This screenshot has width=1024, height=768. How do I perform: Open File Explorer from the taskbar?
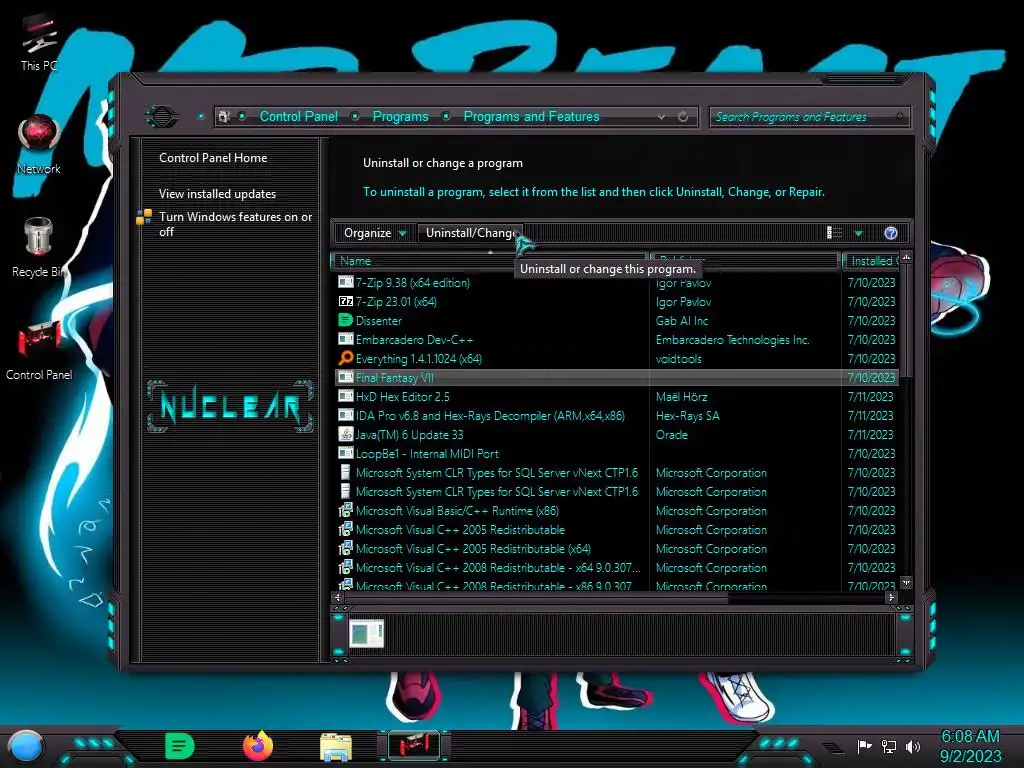click(336, 747)
